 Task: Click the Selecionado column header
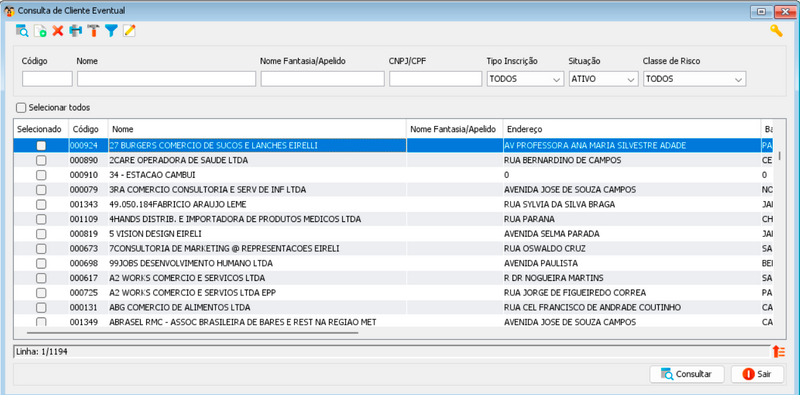(41, 129)
